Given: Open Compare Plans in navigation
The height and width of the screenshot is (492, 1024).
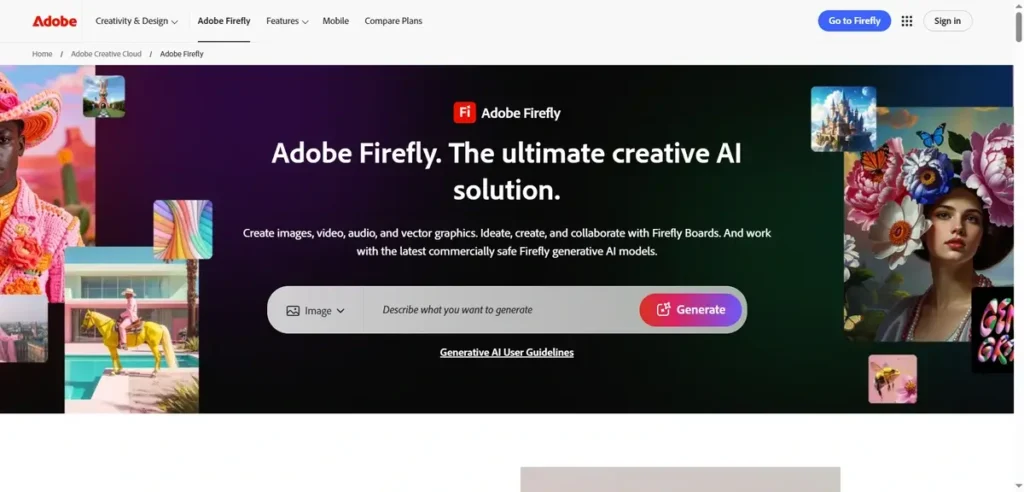Looking at the screenshot, I should pos(393,21).
